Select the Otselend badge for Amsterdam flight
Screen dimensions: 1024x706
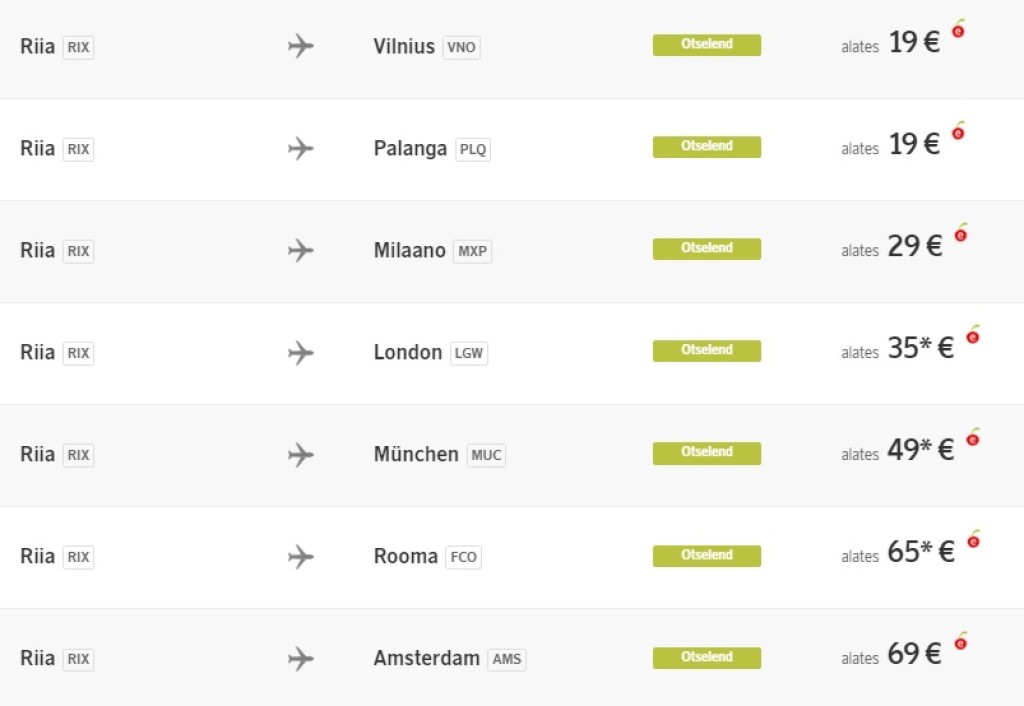(x=707, y=658)
